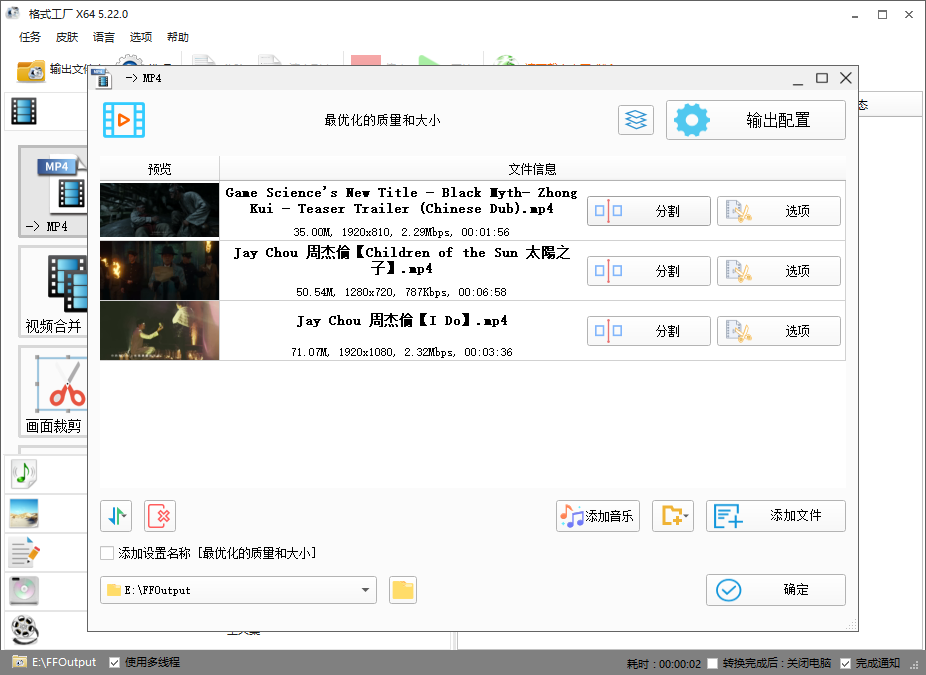Image resolution: width=926 pixels, height=675 pixels.
Task: Select 视频合并 video merge tool
Action: tap(53, 292)
